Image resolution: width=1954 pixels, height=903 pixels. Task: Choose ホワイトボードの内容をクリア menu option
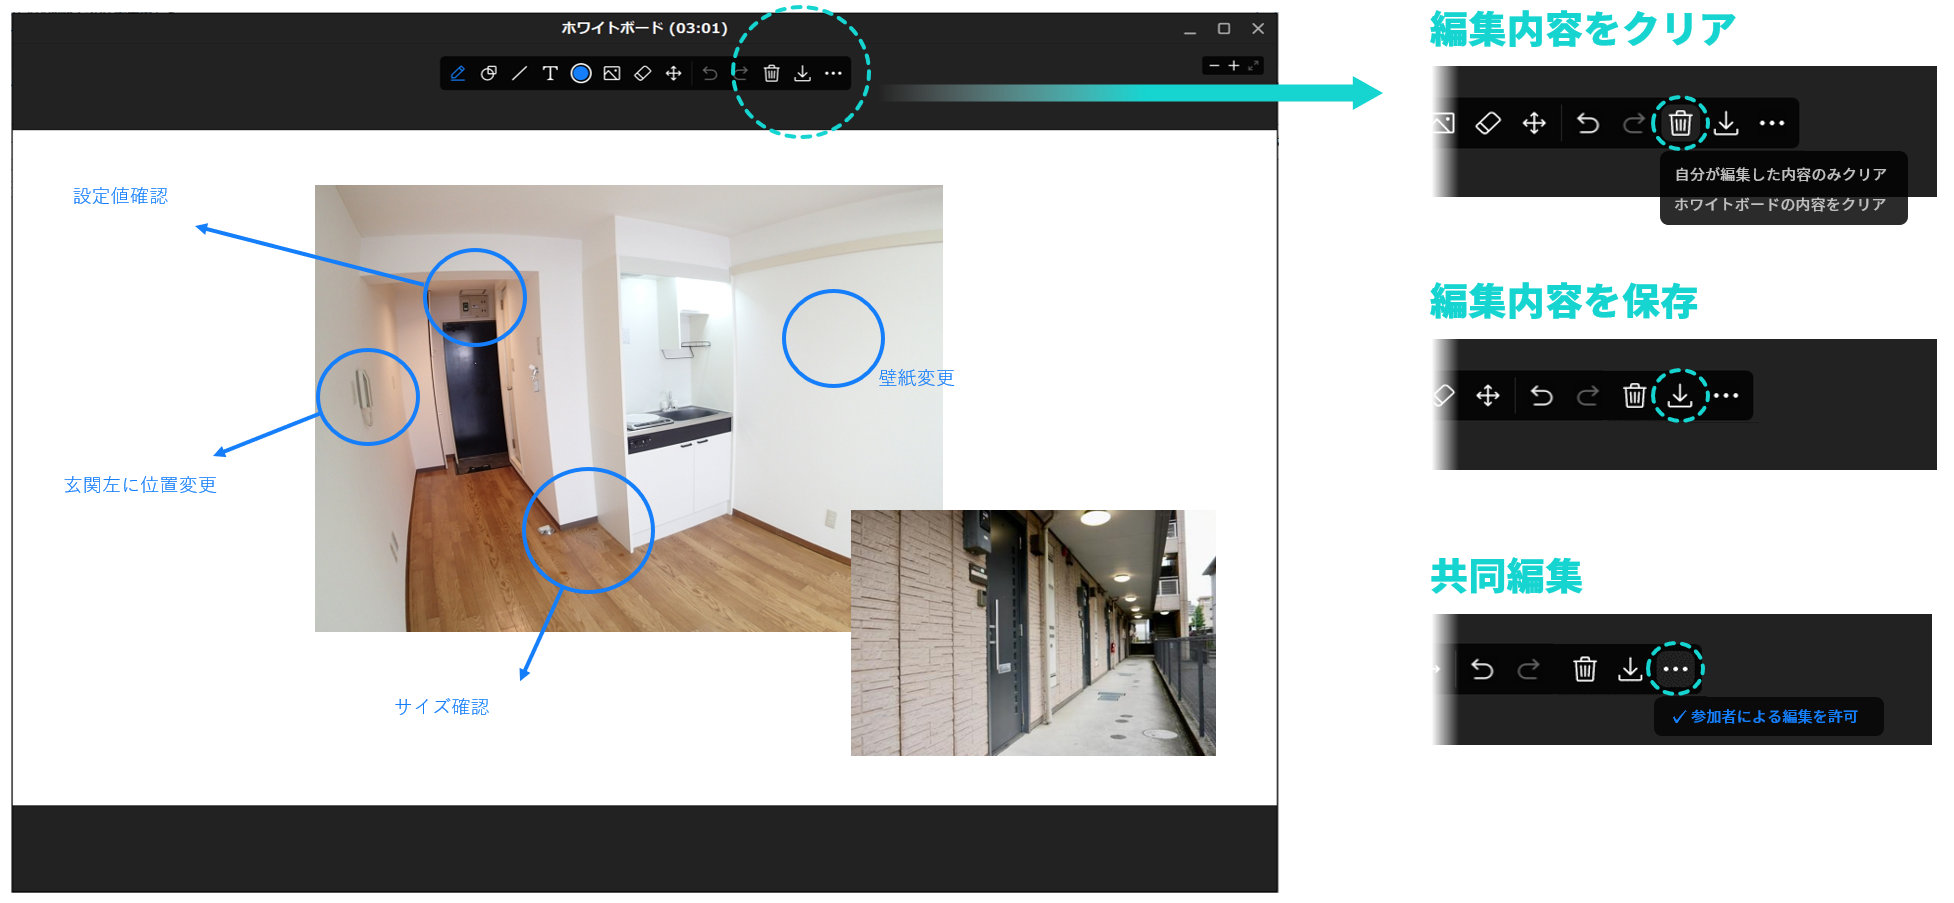[x=1780, y=204]
